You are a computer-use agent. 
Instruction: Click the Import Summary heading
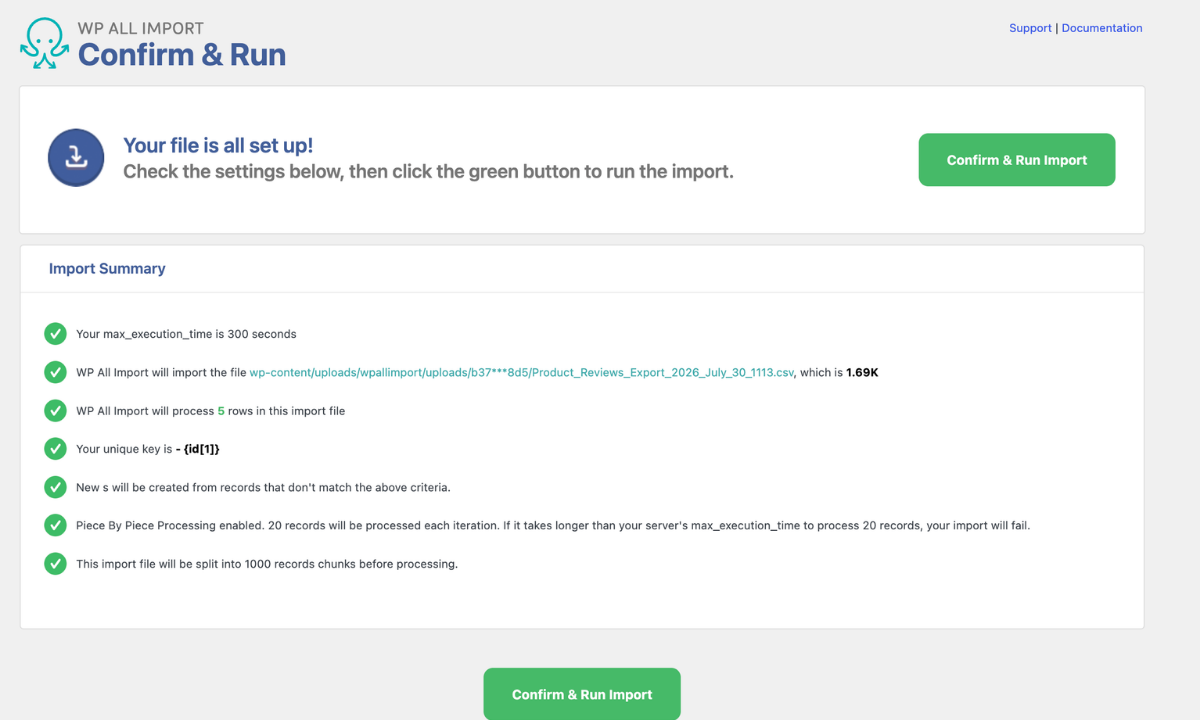107,269
